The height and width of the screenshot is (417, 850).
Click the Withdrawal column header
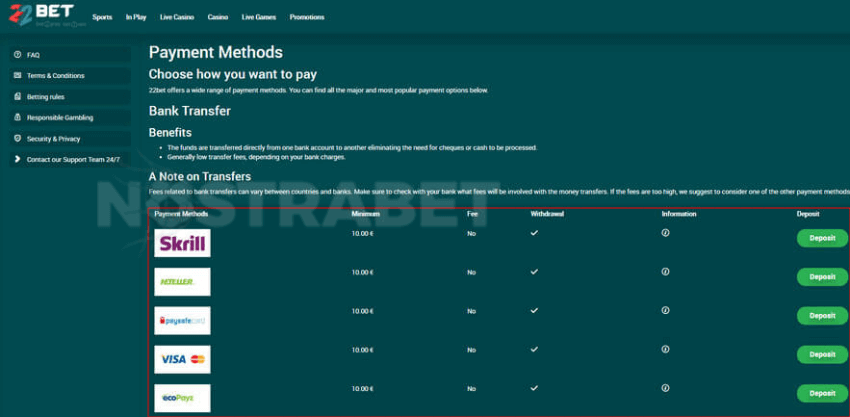(x=548, y=214)
